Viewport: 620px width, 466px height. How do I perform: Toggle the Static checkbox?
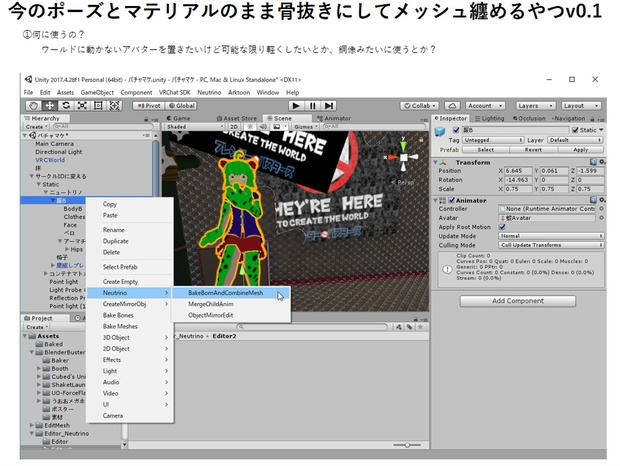click(x=575, y=130)
